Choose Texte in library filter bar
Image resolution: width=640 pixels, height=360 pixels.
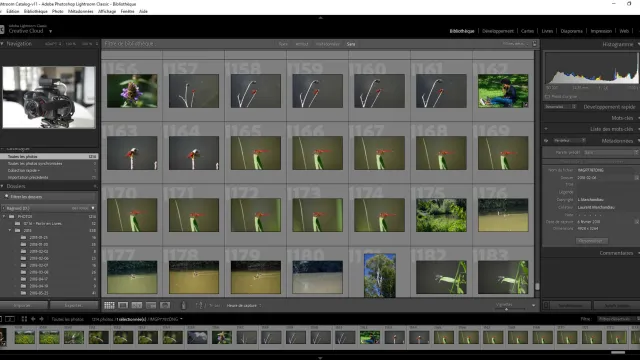pyautogui.click(x=283, y=44)
